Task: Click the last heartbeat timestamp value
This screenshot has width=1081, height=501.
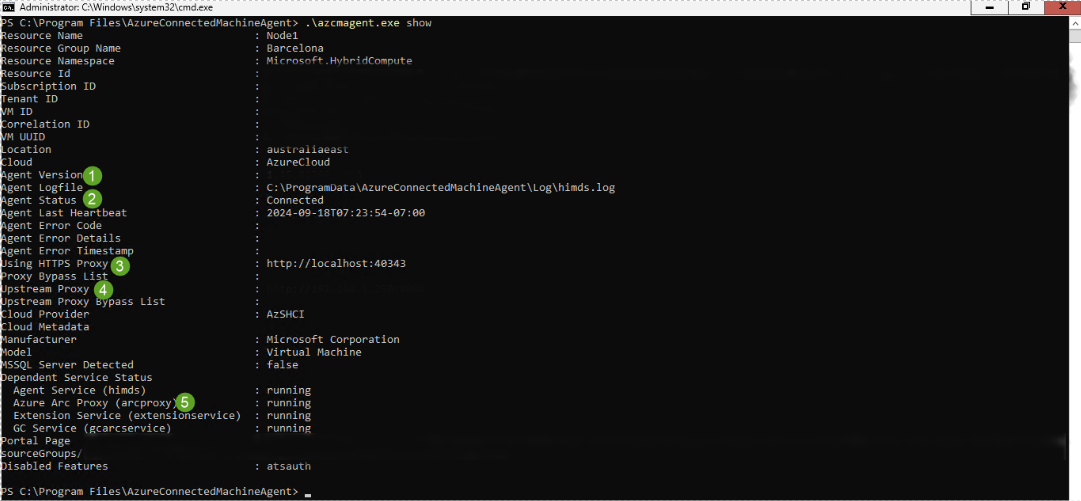Action: [346, 213]
